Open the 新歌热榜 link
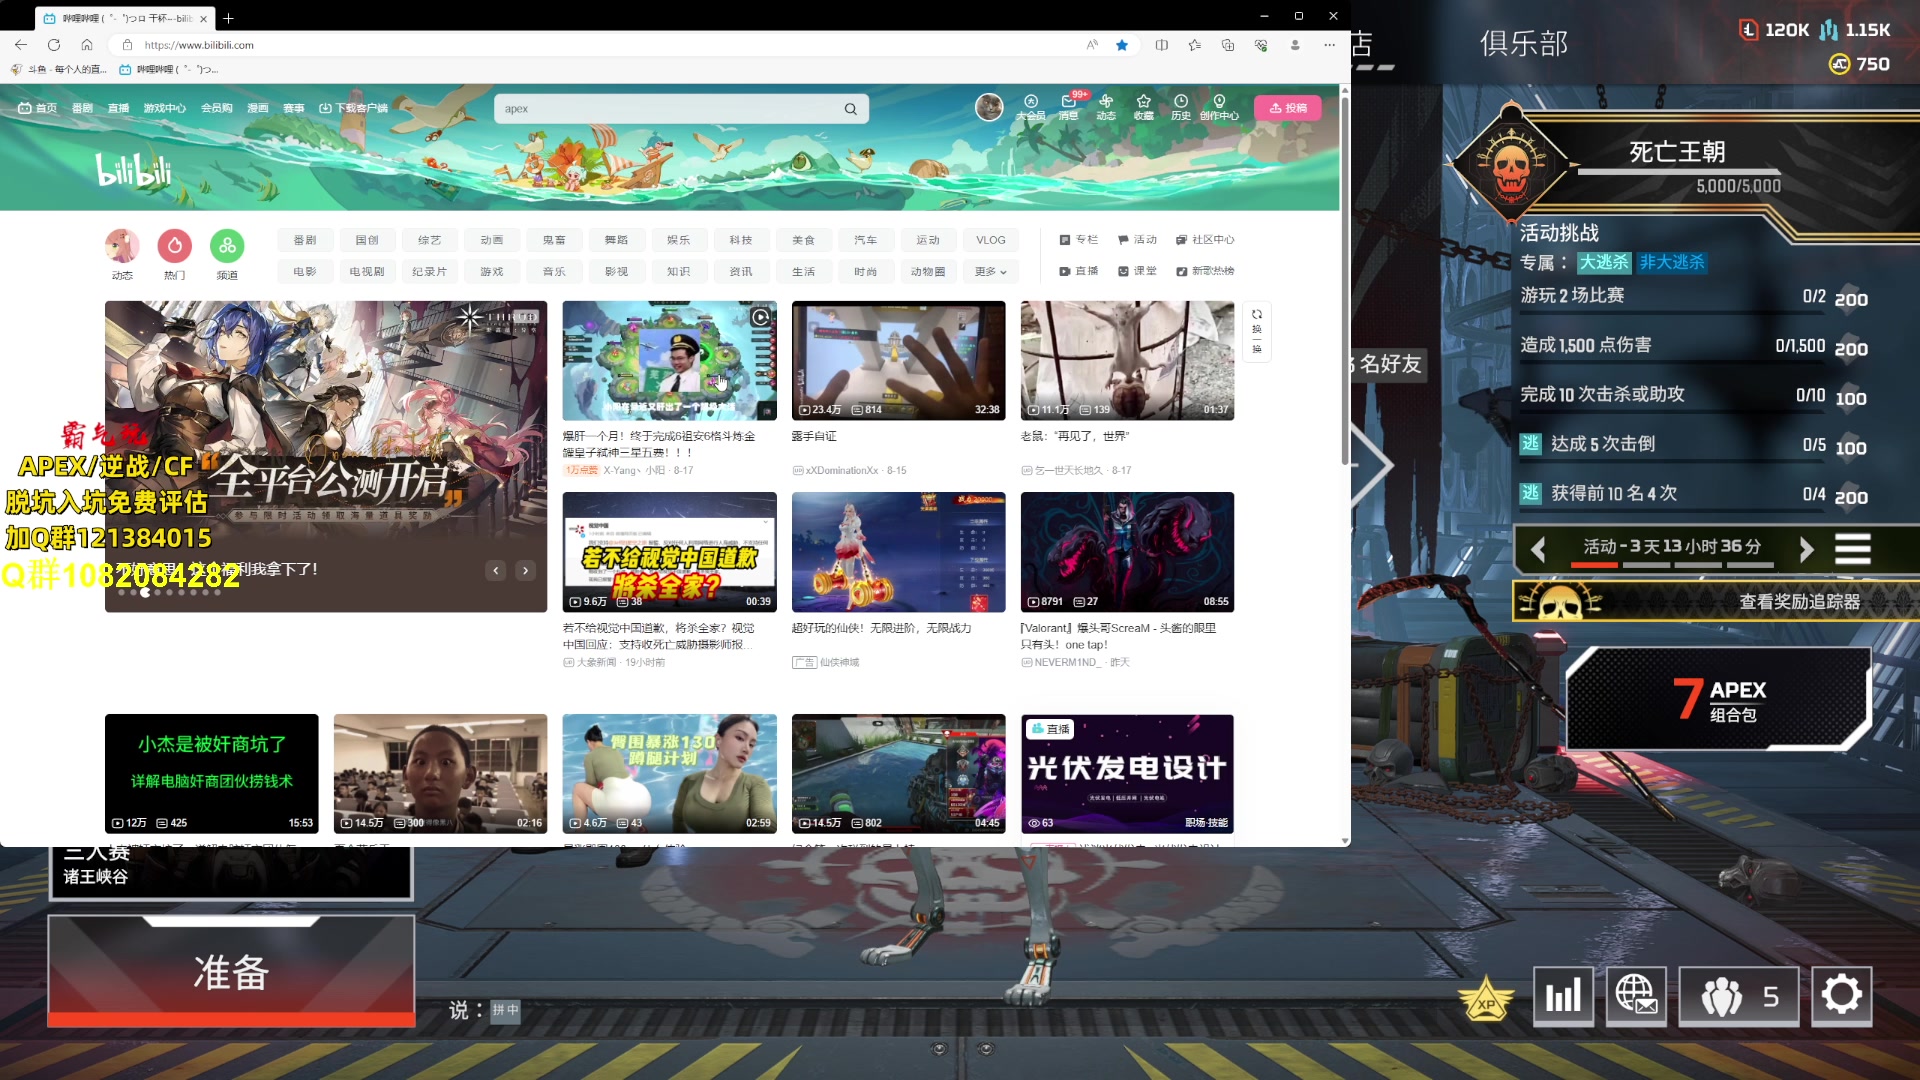Screen dimensions: 1920x1080 click(x=1205, y=272)
